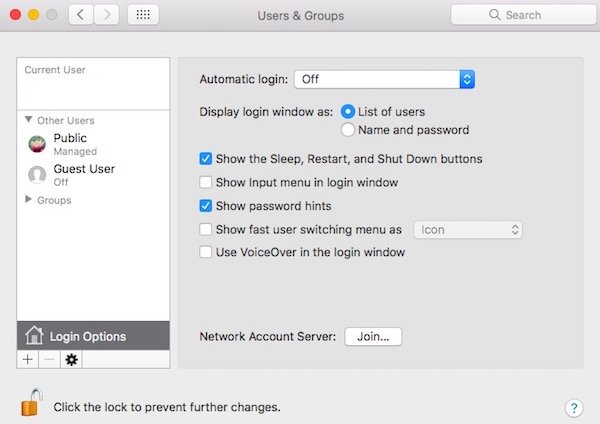Click the Public user avatar

click(x=37, y=144)
